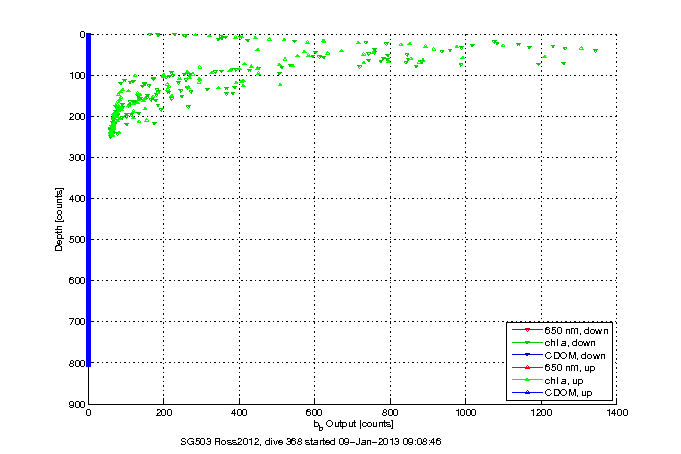Click x-axis tick label '600'
The height and width of the screenshot is (454, 681).
(314, 412)
